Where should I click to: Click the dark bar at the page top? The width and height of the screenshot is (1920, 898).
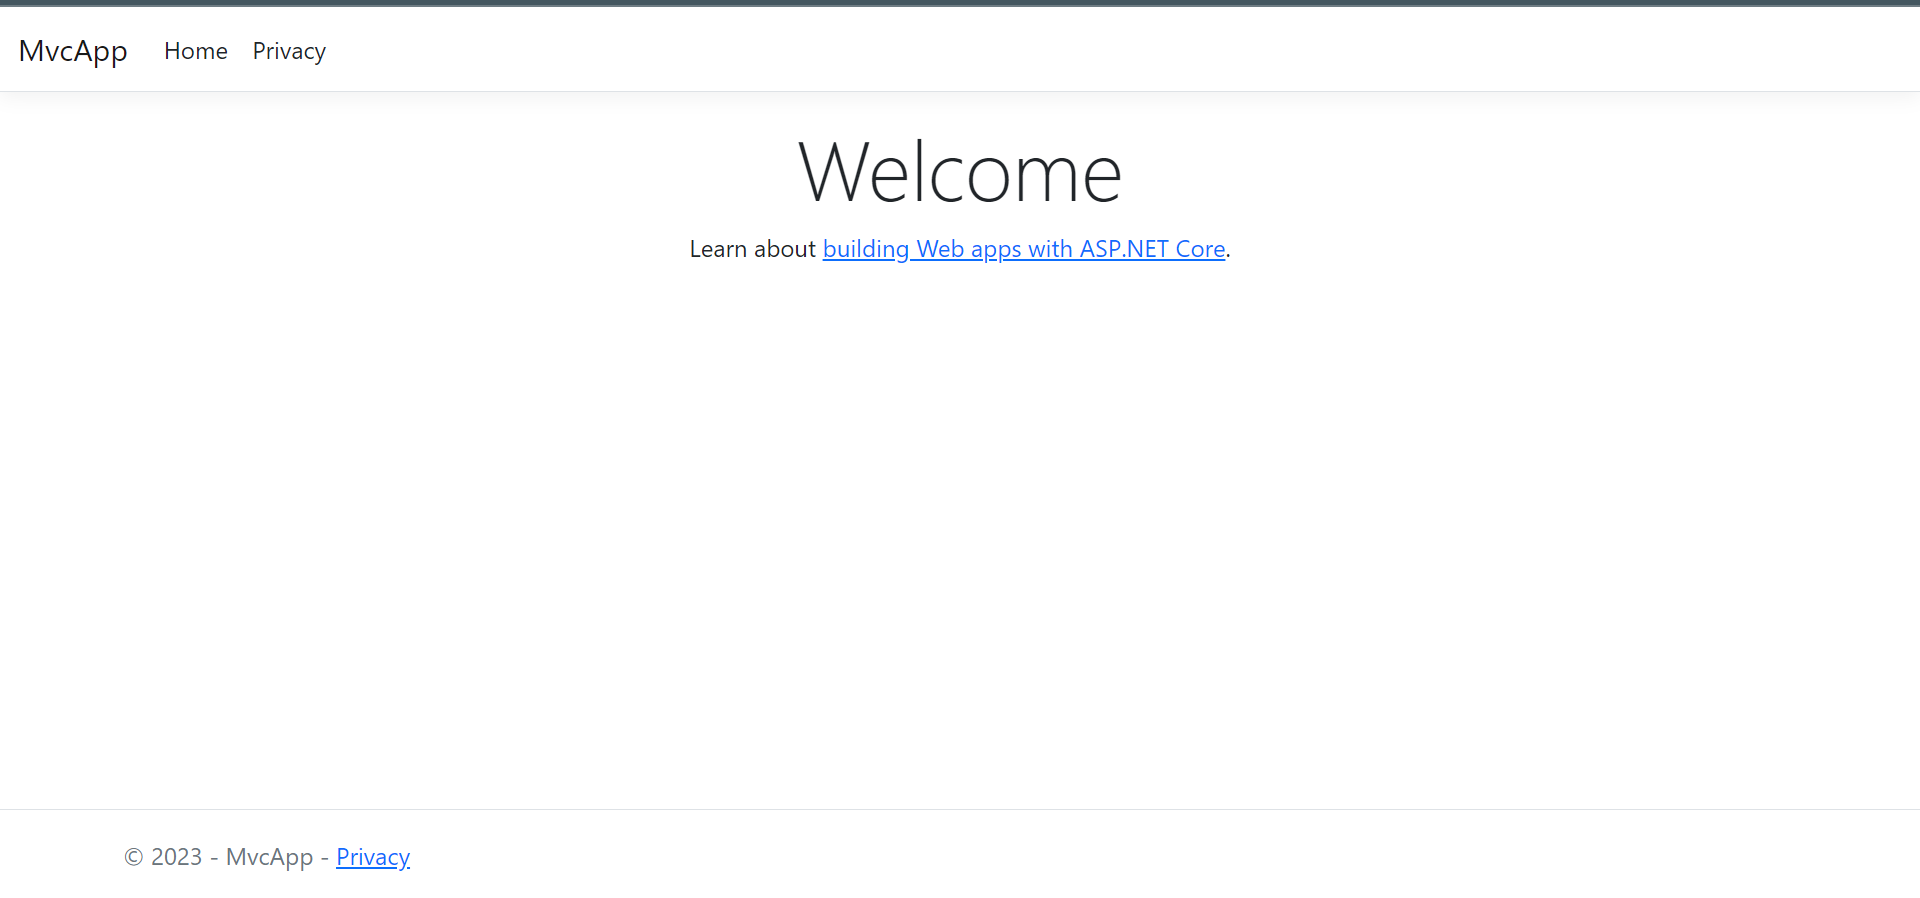(960, 3)
